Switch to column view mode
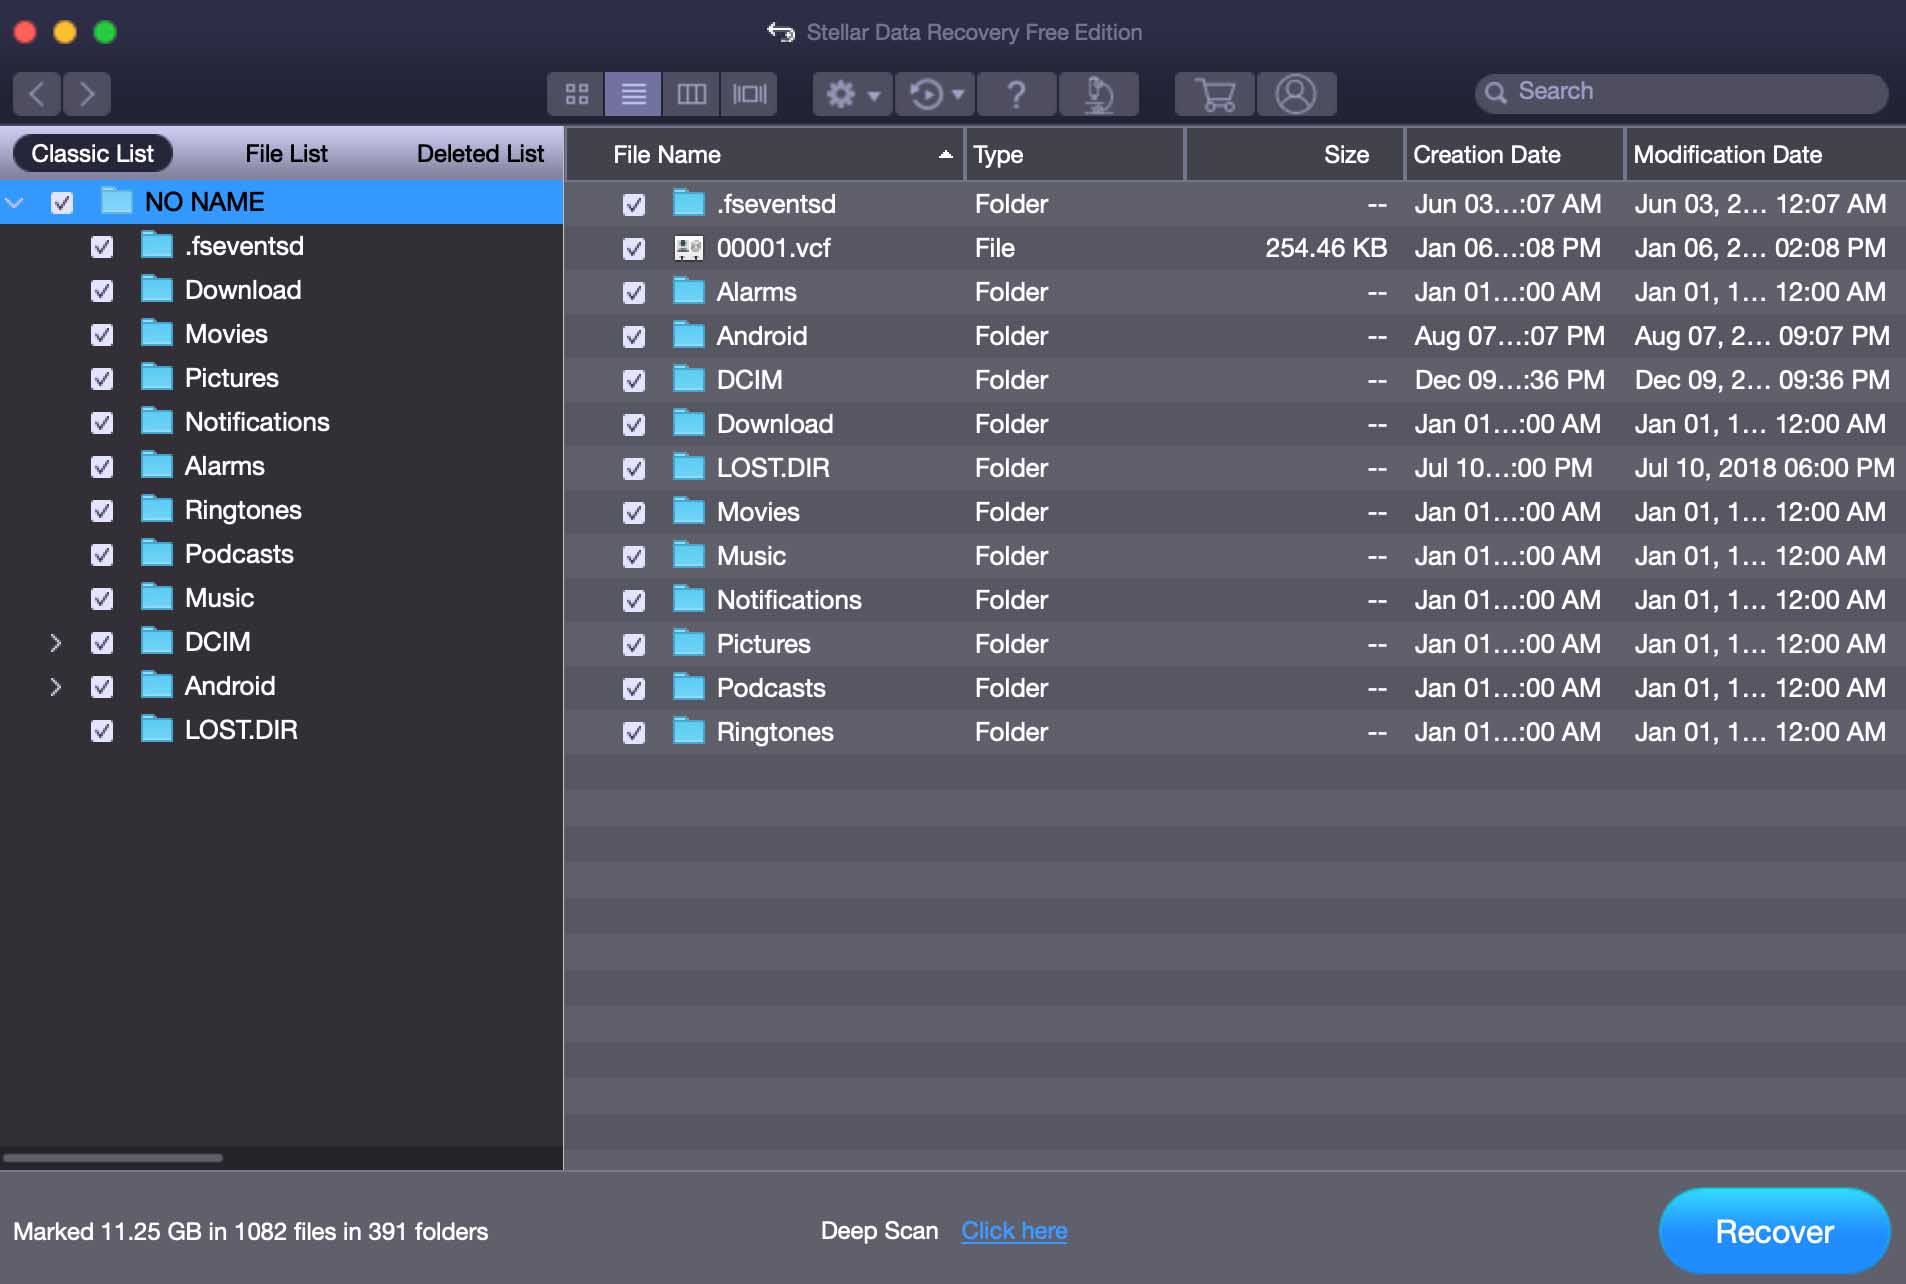Viewport: 1906px width, 1284px height. point(691,94)
